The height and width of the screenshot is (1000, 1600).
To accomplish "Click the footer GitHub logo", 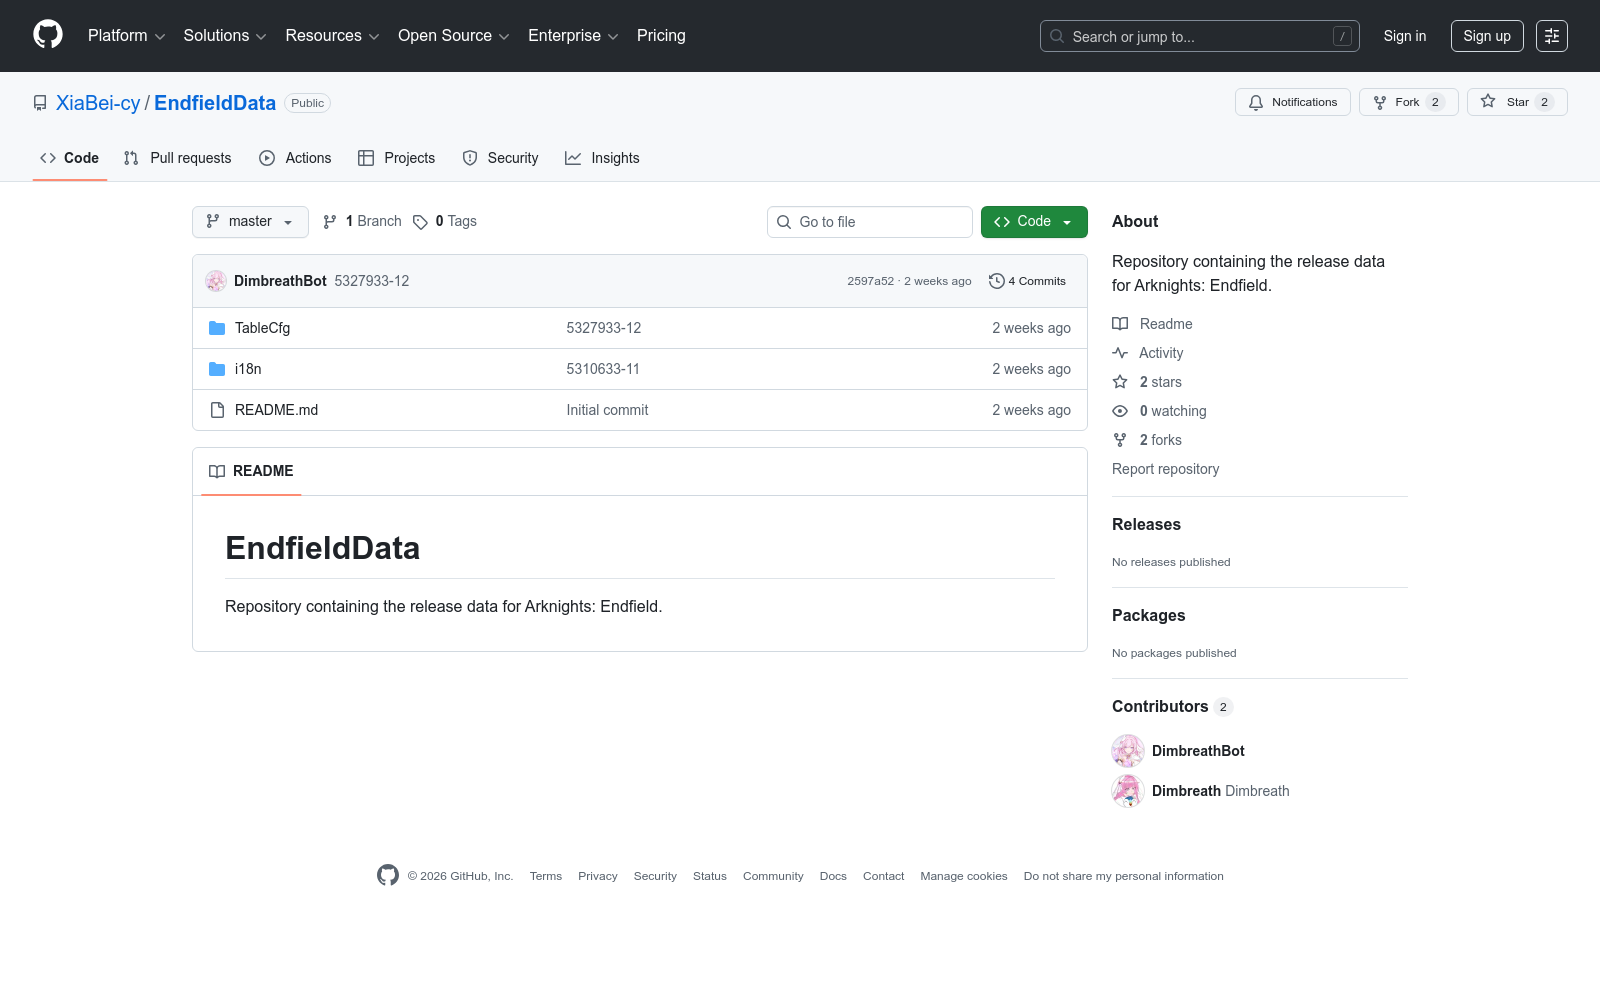I will [x=388, y=875].
